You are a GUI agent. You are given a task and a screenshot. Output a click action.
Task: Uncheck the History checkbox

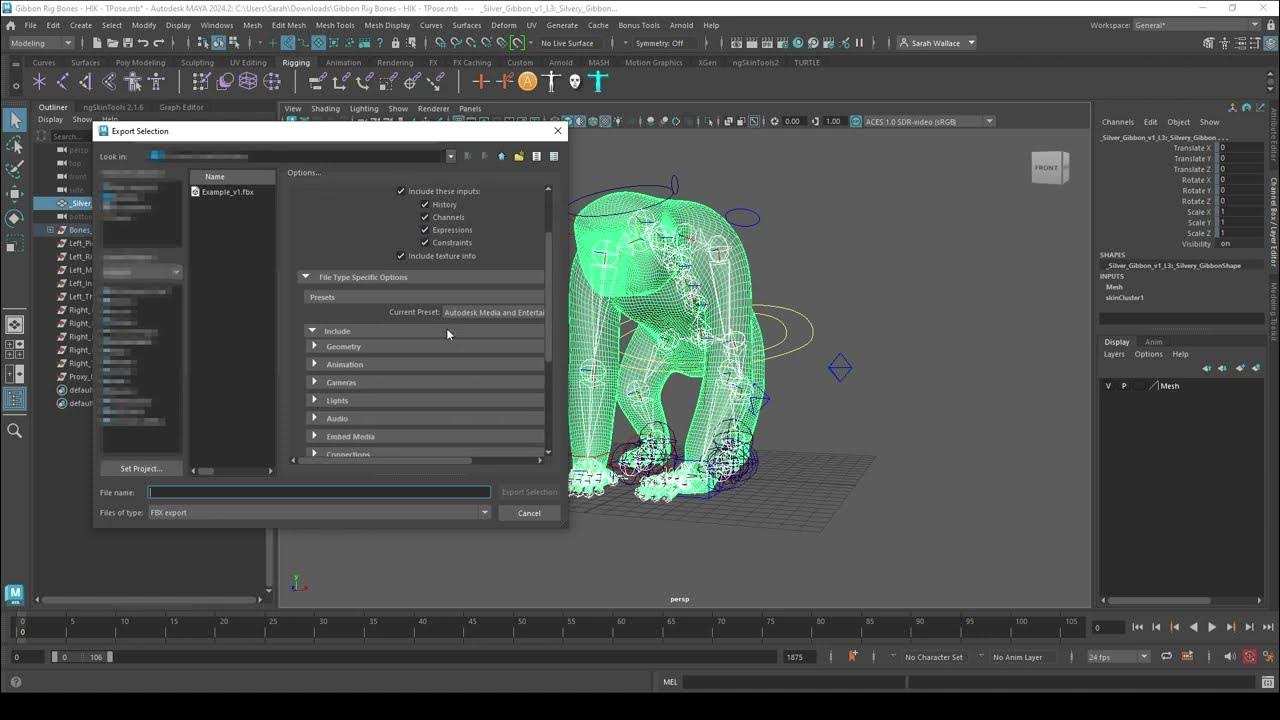pyautogui.click(x=425, y=204)
